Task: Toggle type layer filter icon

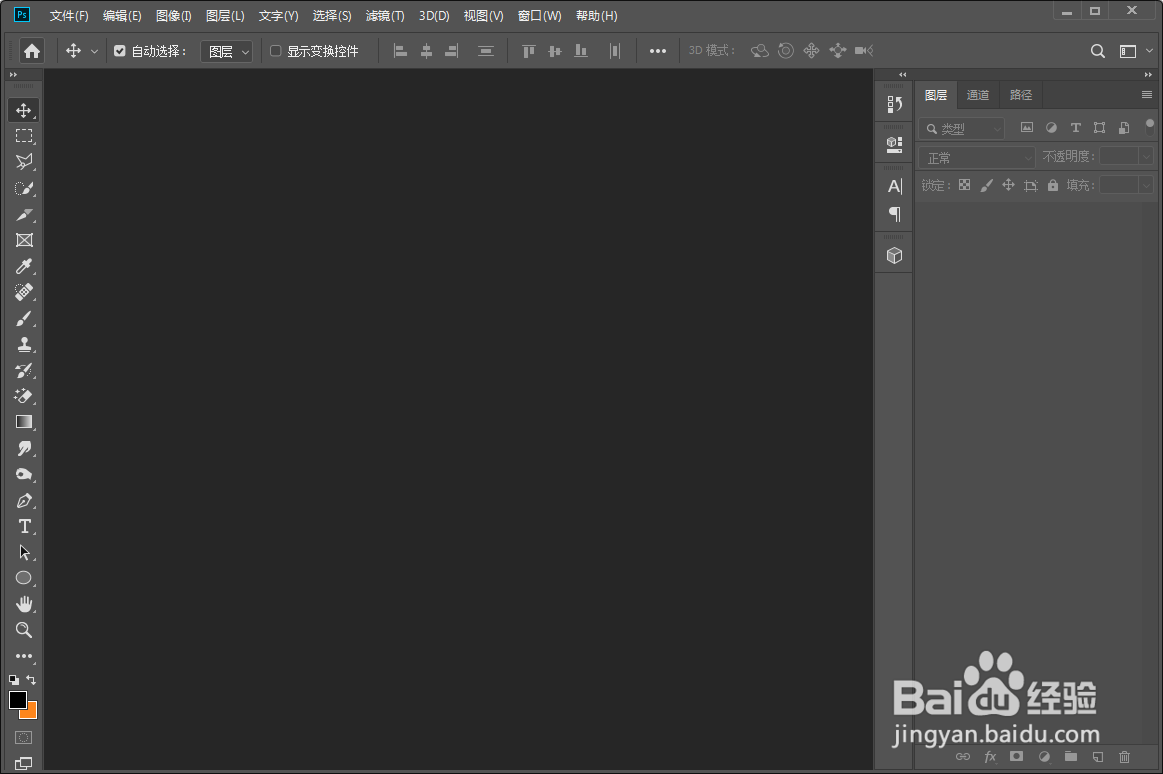Action: (x=1075, y=128)
